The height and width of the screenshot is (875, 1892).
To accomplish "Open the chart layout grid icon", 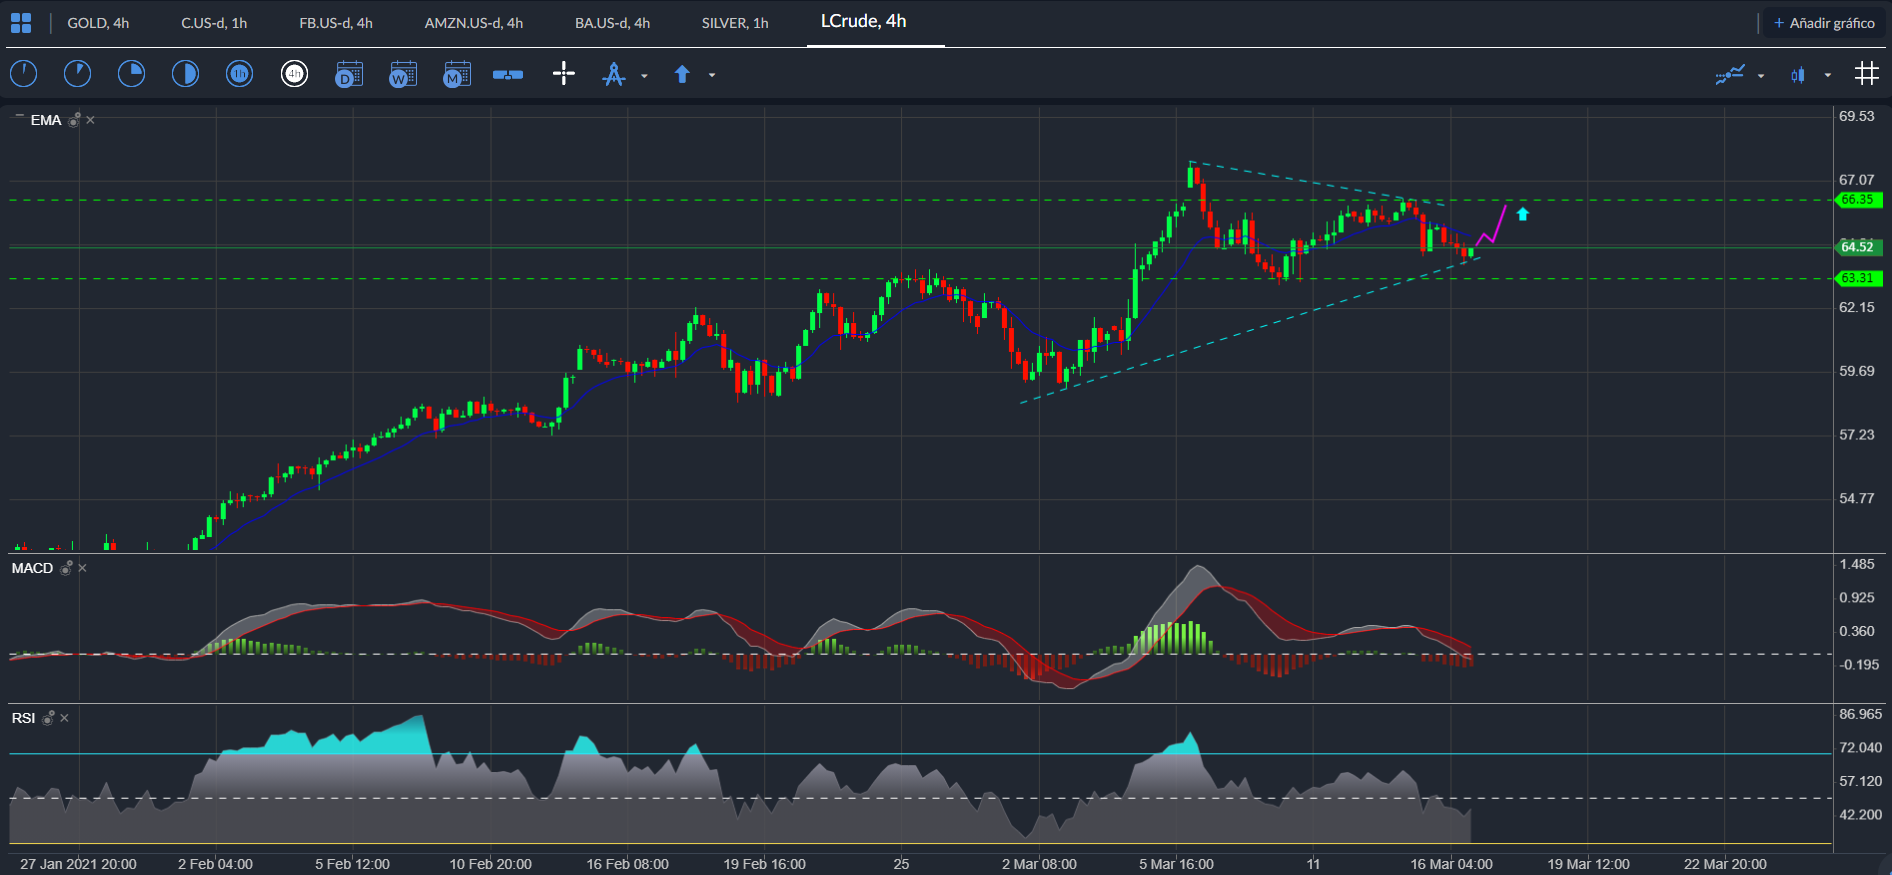I will 21,23.
